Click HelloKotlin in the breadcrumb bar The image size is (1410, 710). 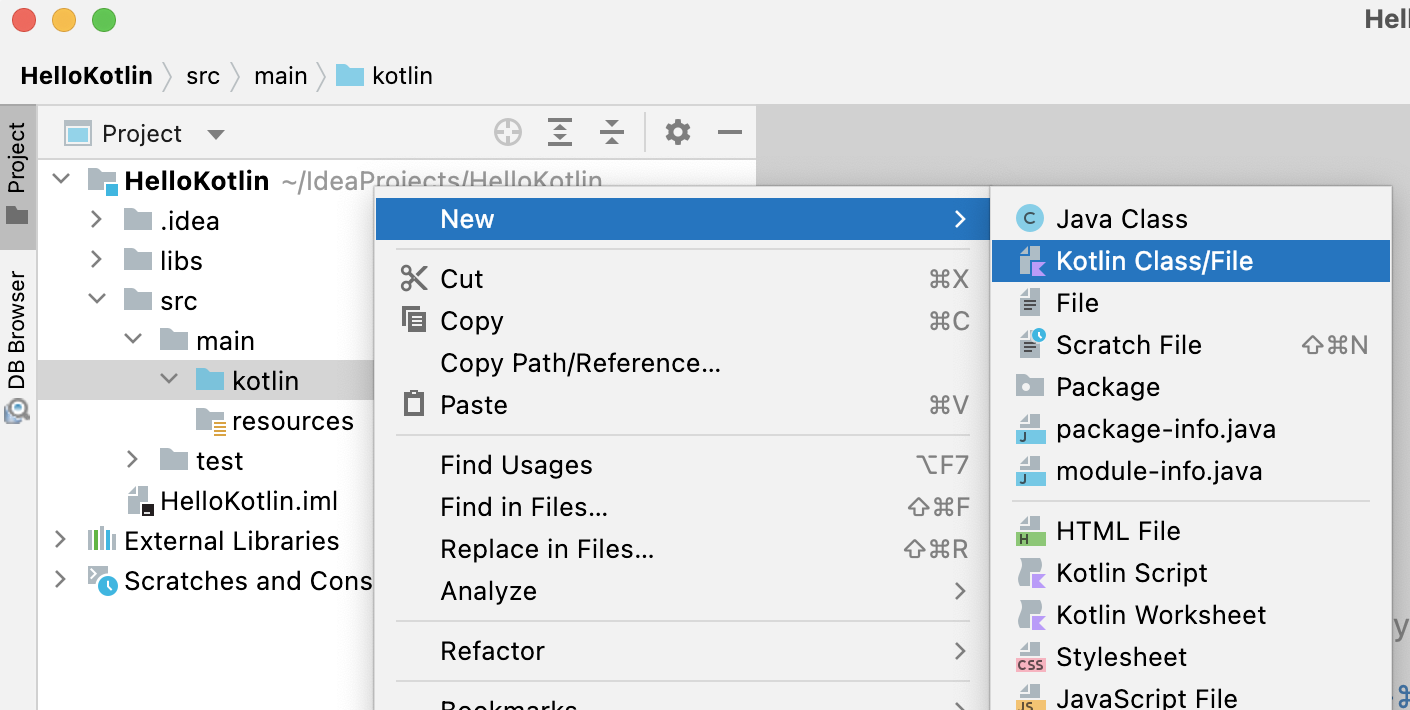(87, 76)
